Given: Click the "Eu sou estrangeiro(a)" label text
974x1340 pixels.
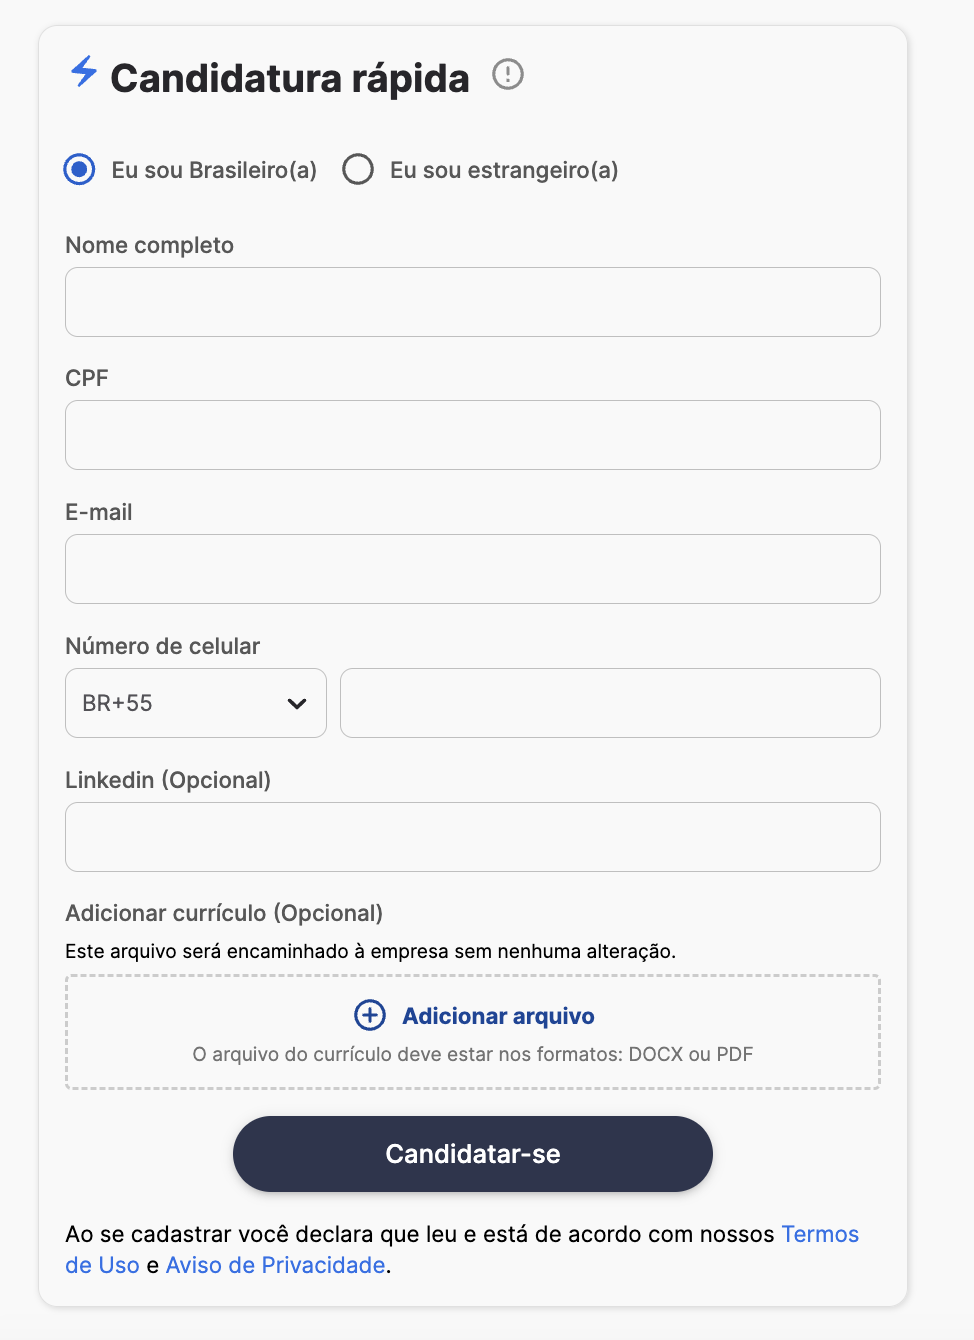Looking at the screenshot, I should (504, 170).
